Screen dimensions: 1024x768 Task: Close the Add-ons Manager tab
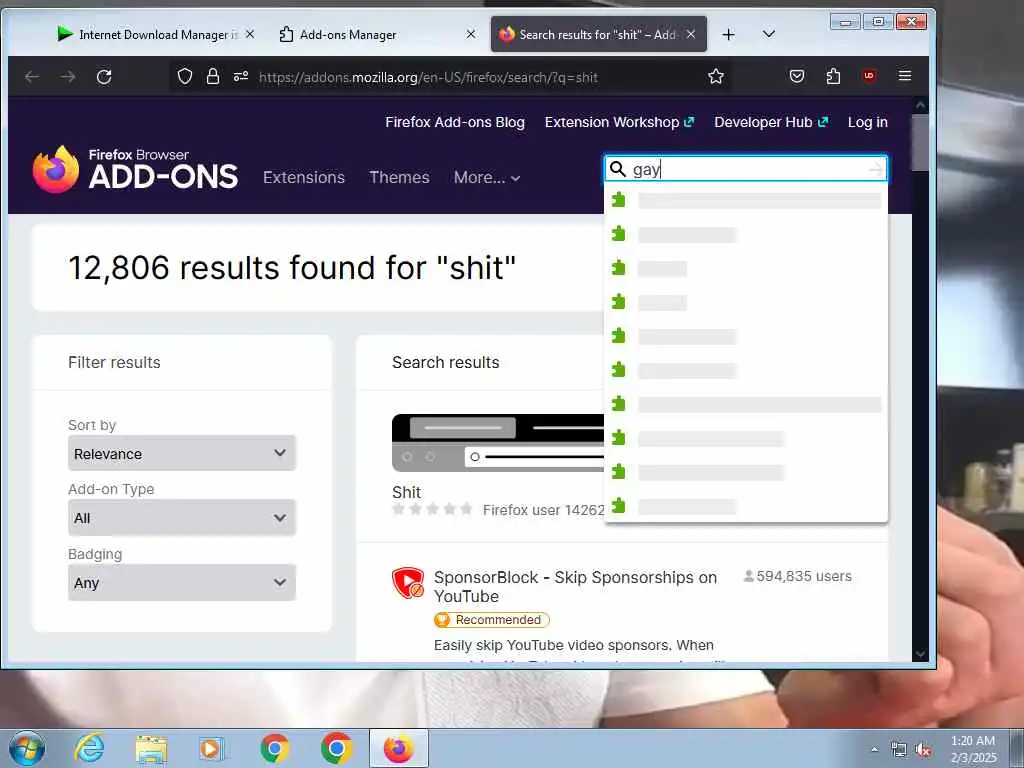pyautogui.click(x=471, y=34)
